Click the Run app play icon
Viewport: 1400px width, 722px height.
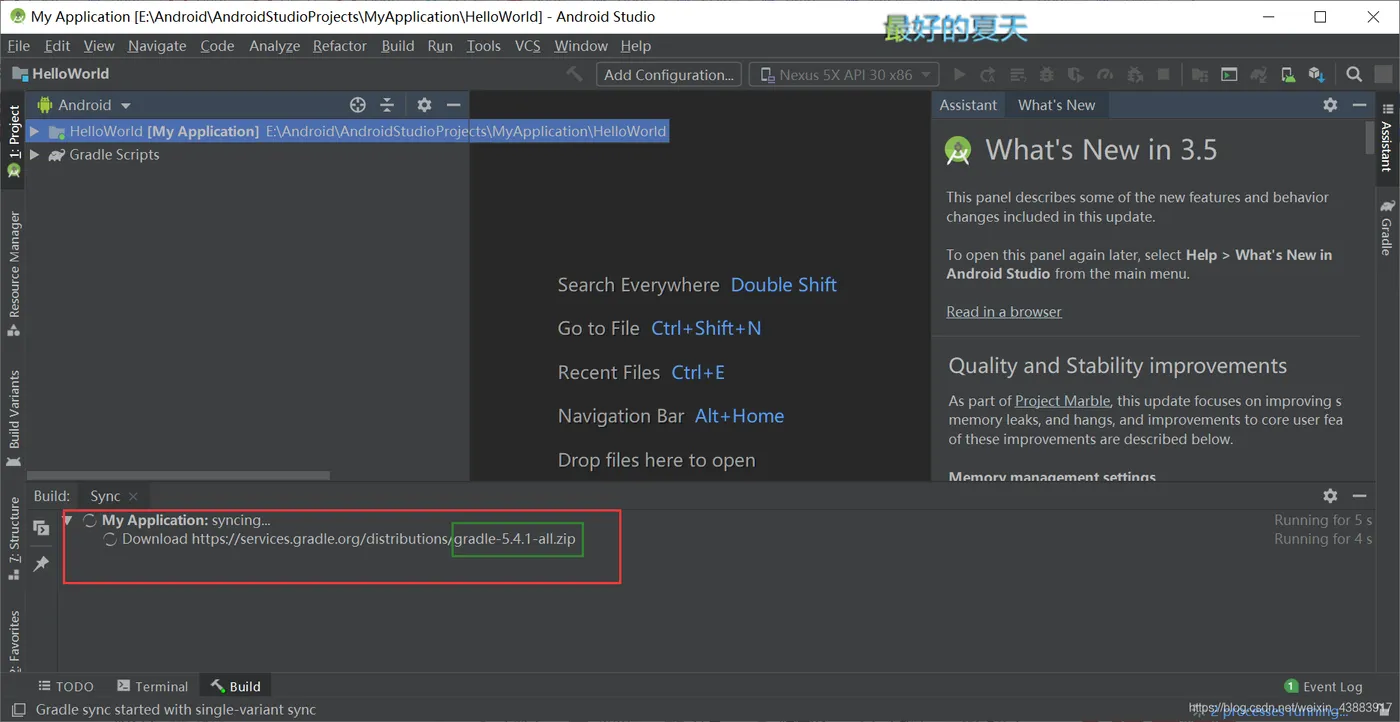click(959, 74)
